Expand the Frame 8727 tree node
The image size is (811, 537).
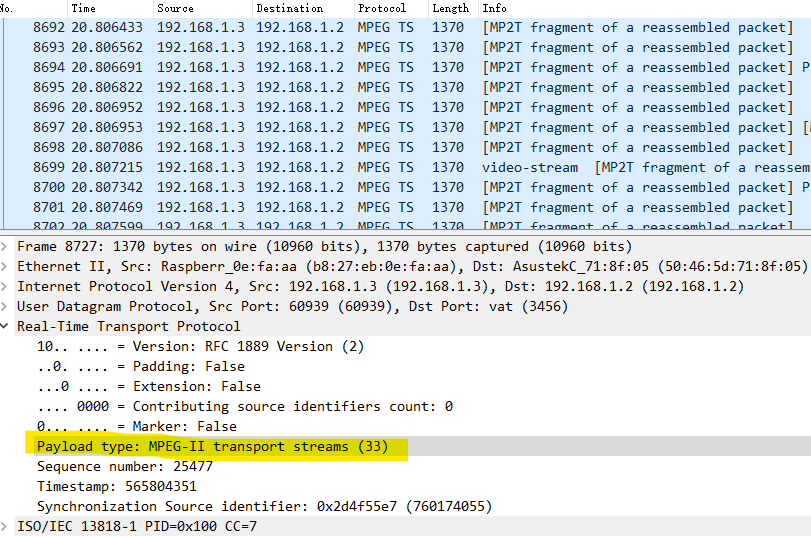click(7, 246)
